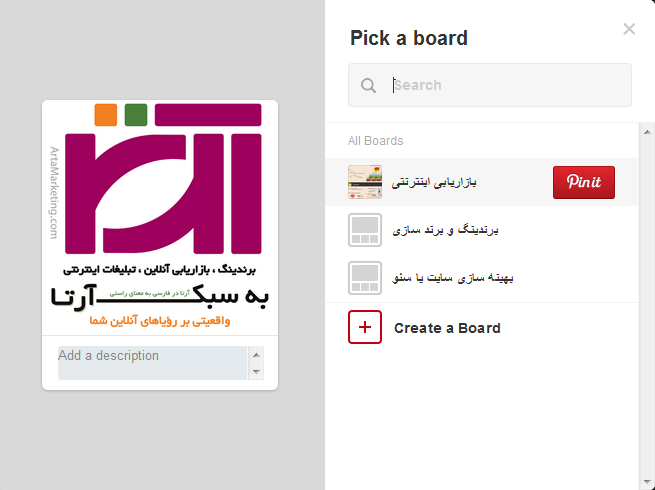Click the orange square in the logo
Image resolution: width=655 pixels, height=490 pixels.
coord(106,114)
